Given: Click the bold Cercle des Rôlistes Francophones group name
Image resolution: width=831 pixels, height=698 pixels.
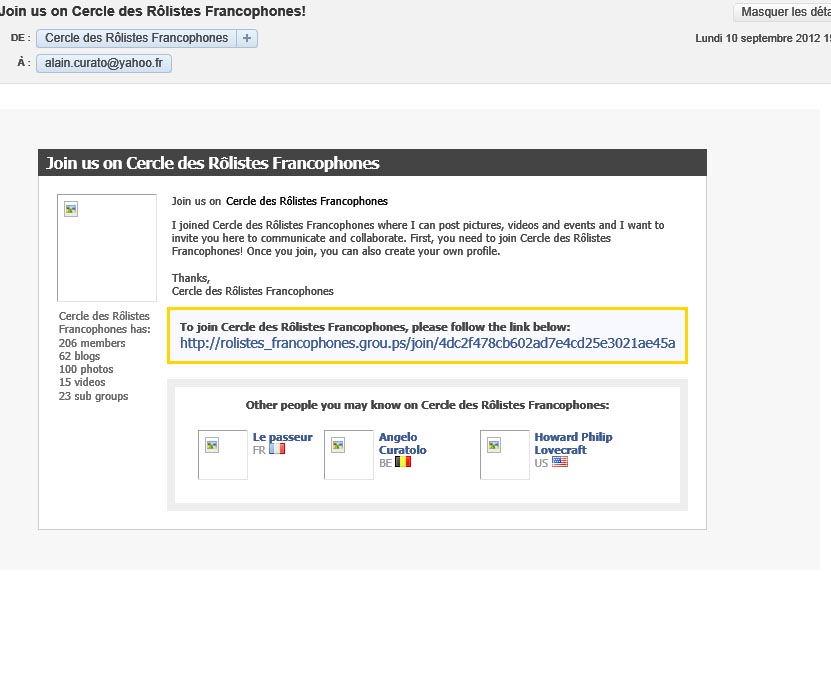Looking at the screenshot, I should click(x=307, y=201).
